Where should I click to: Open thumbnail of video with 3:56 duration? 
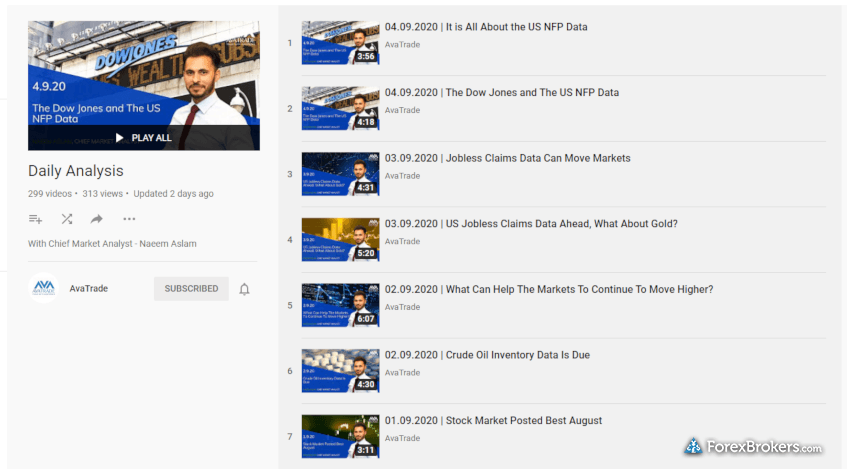(340, 43)
